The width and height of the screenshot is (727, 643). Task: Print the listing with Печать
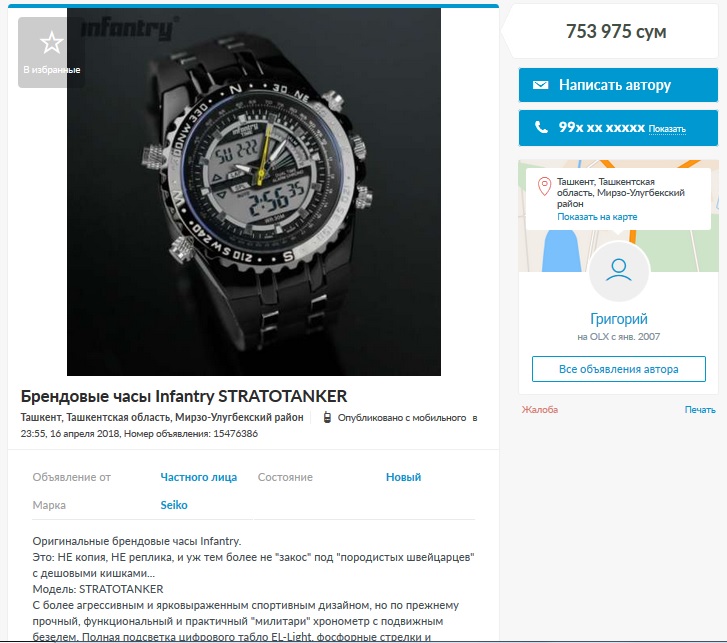[x=700, y=410]
